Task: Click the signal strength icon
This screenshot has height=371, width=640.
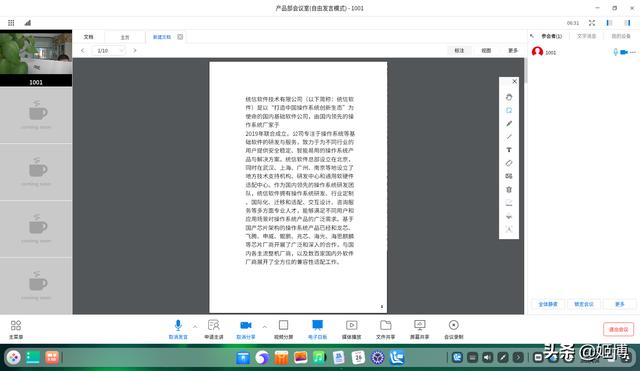Action: (27, 23)
